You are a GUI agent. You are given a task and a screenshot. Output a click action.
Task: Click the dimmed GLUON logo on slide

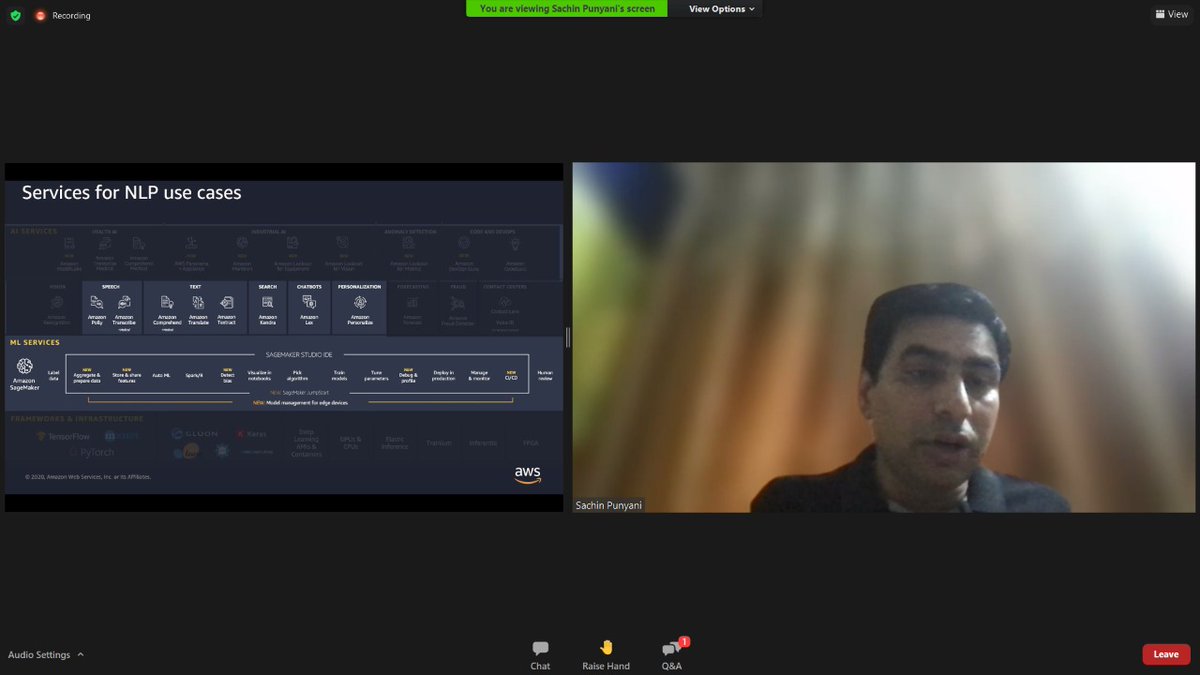tap(194, 433)
